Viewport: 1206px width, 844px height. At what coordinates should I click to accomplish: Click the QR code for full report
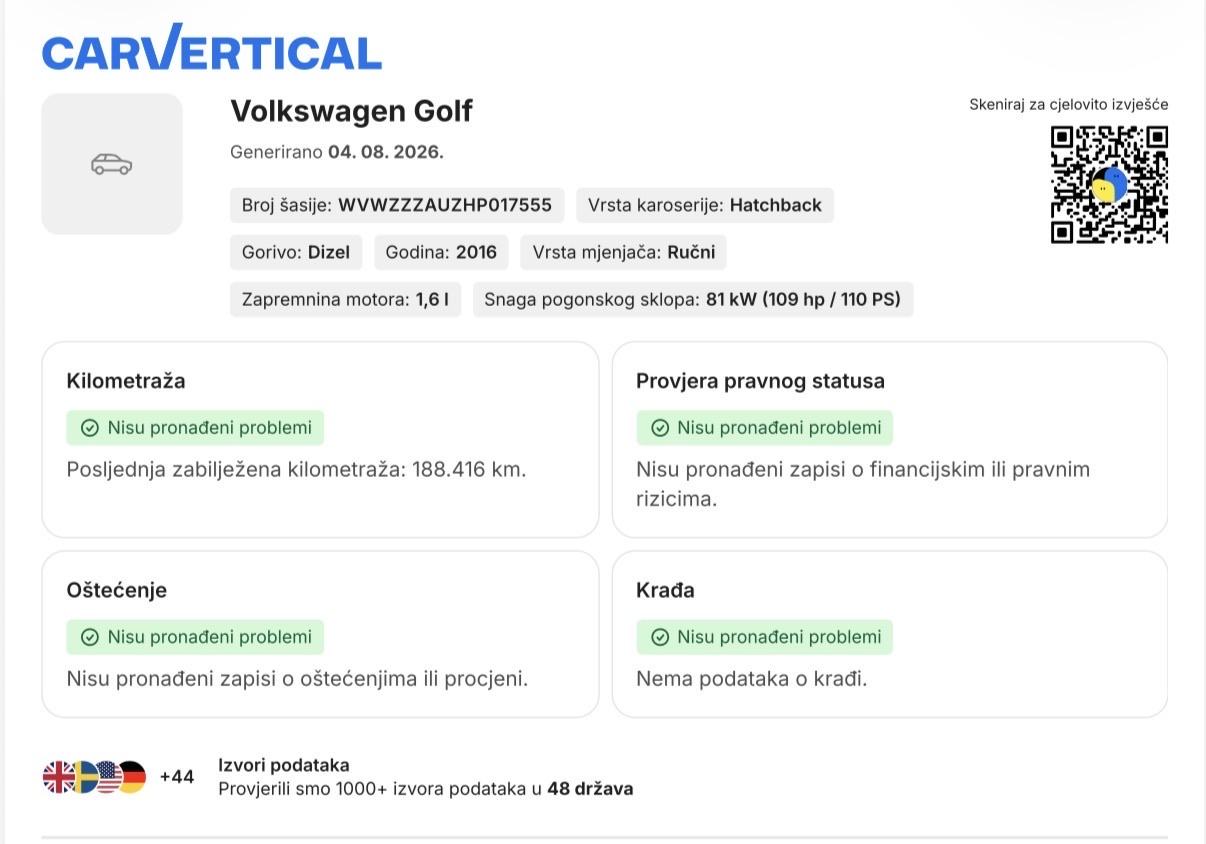1109,184
